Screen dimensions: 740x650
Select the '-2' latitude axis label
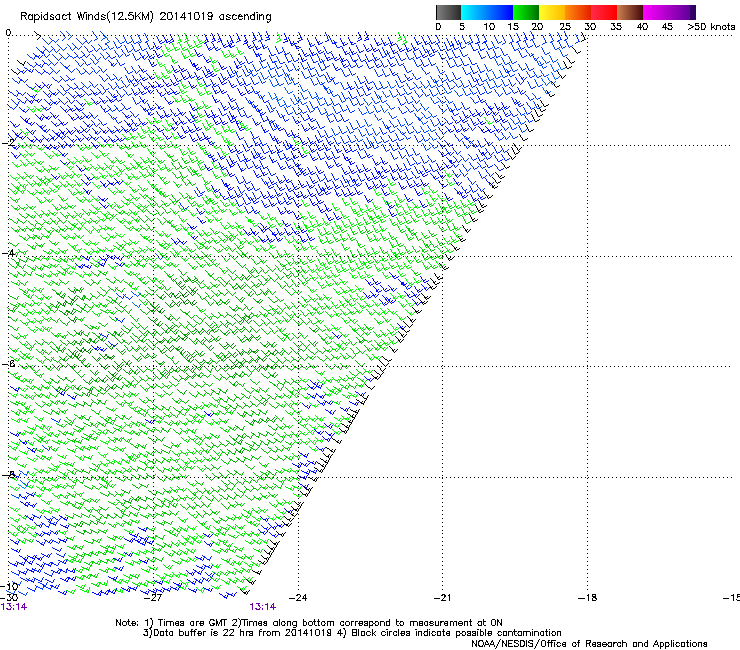pos(8,143)
